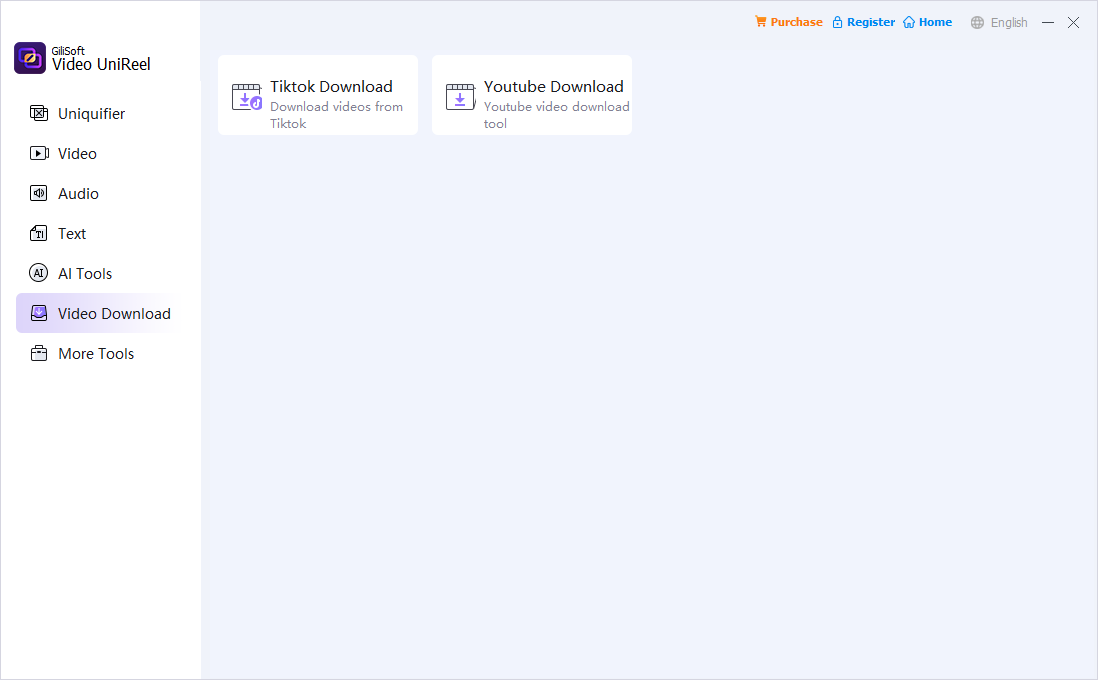The height and width of the screenshot is (680, 1098).
Task: Open AI Tools from the sidebar
Action: point(85,274)
